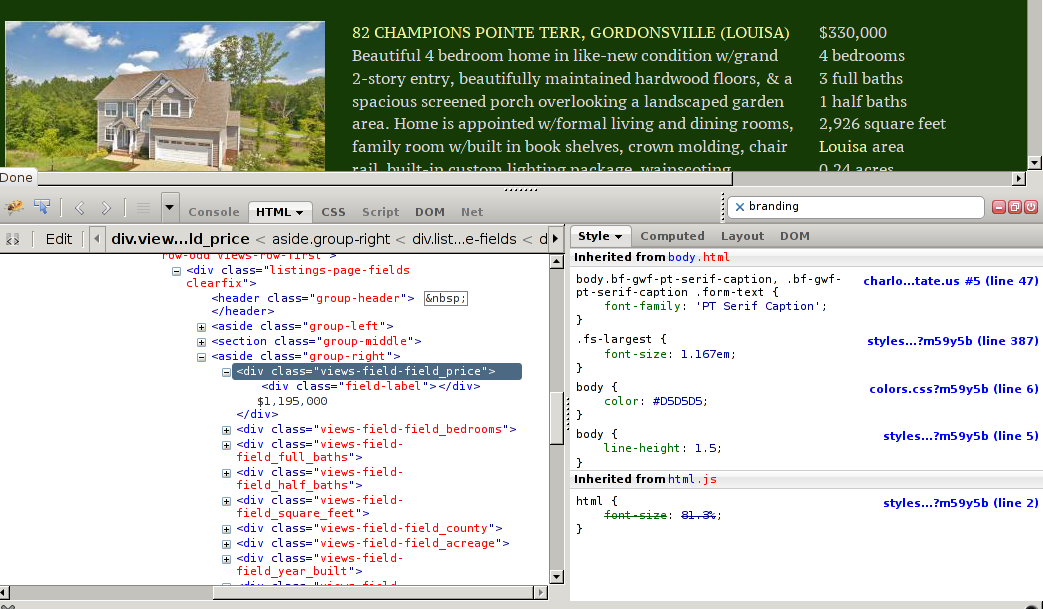Open the HTML tab options menu

pyautogui.click(x=299, y=213)
